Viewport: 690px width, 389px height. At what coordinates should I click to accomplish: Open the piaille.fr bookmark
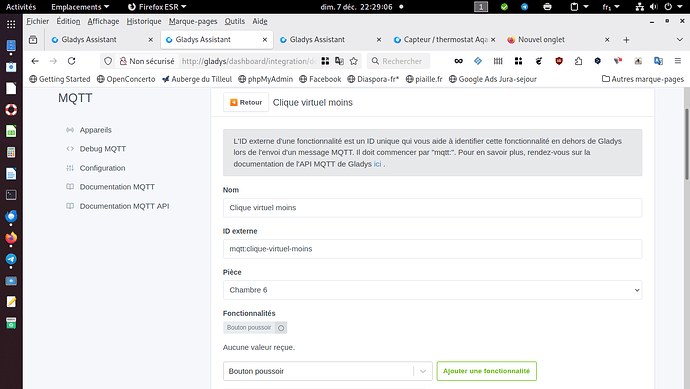[424, 79]
